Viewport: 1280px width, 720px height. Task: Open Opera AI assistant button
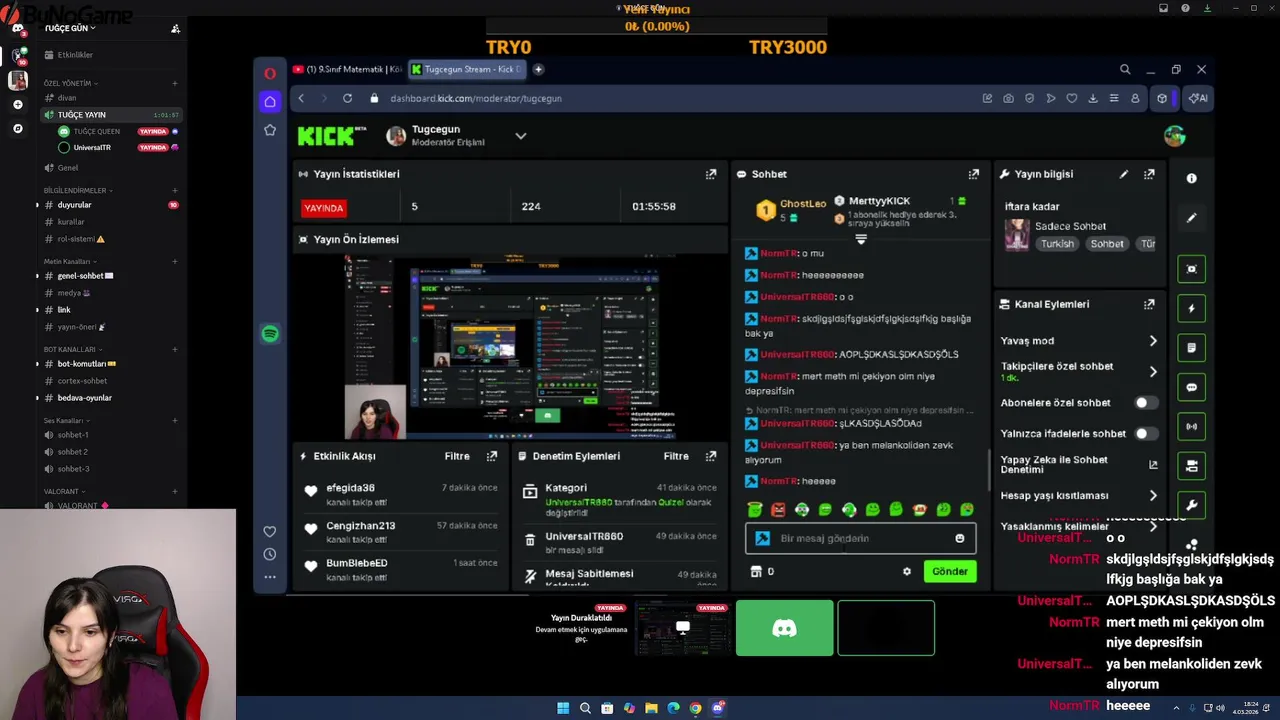[1196, 98]
